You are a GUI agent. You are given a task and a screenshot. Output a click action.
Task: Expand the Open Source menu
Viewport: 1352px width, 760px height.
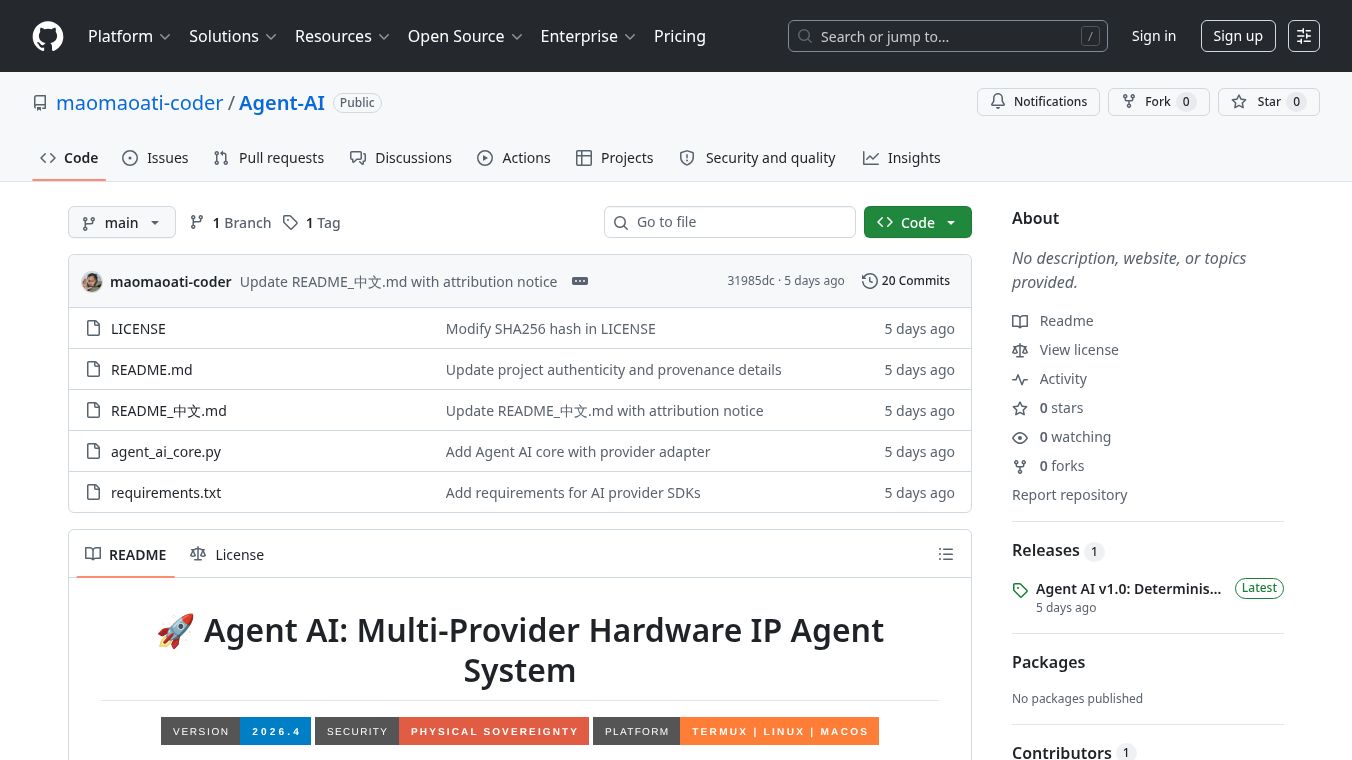465,36
